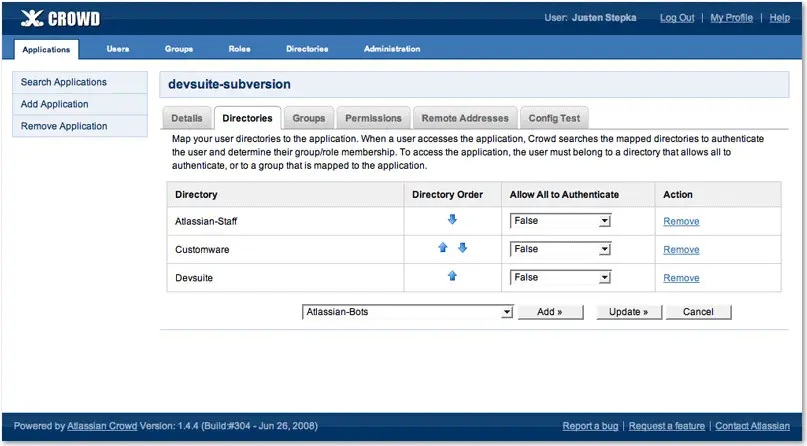The image size is (807, 446).
Task: Open the Directories main menu
Action: pyautogui.click(x=307, y=49)
